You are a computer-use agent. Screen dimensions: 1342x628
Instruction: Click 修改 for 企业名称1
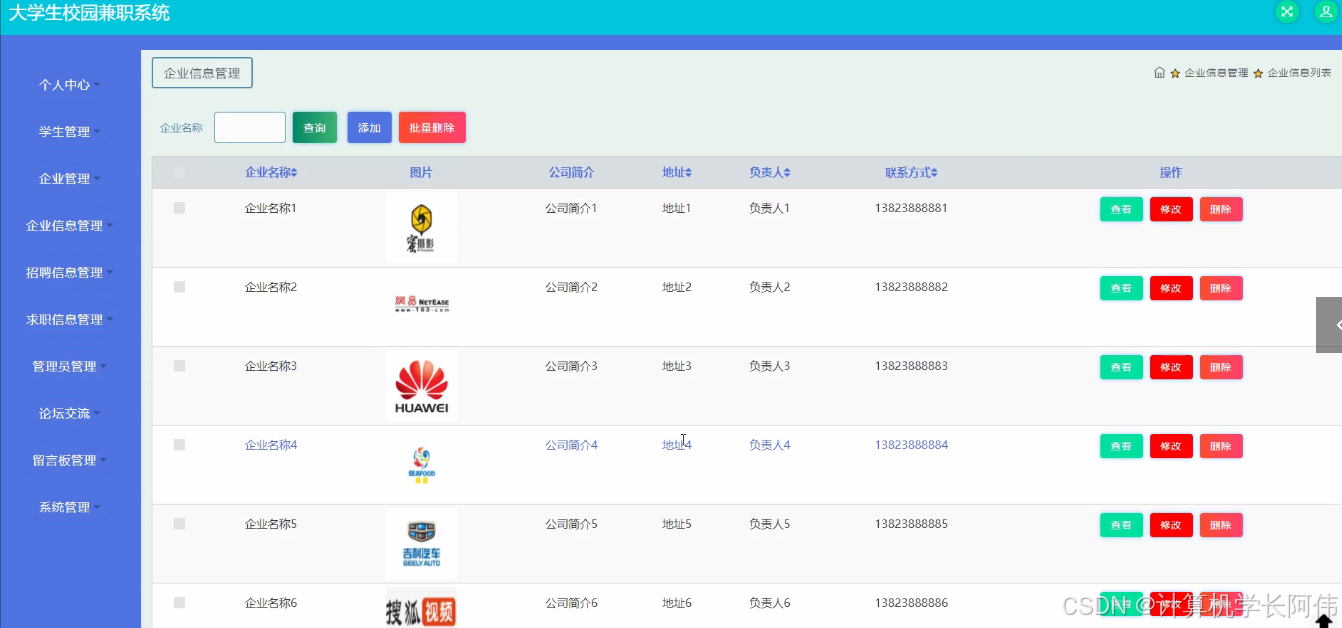coord(1171,209)
